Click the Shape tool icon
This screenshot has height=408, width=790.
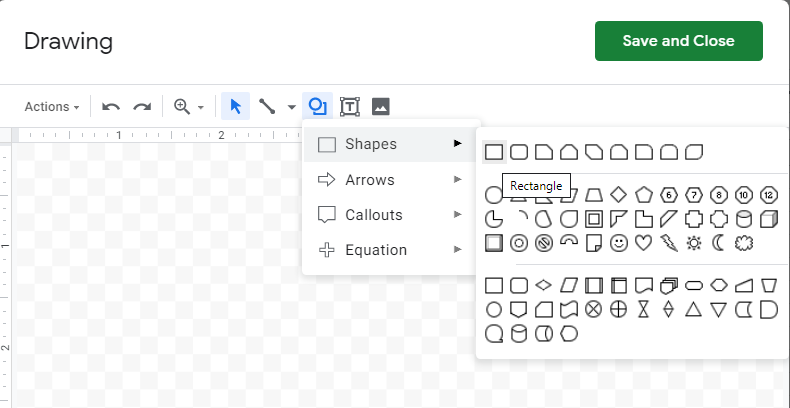(318, 106)
